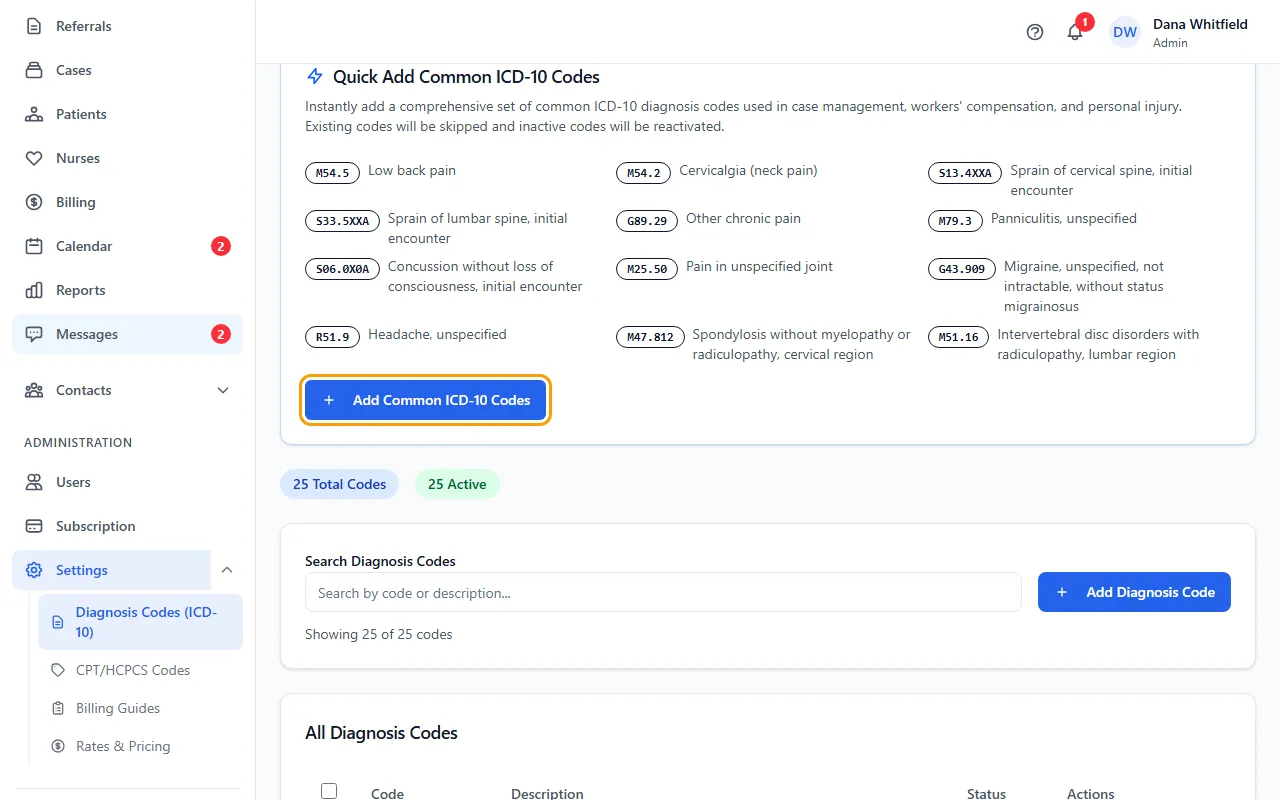This screenshot has width=1280, height=800.
Task: Open the Referrals document icon
Action: coord(34,26)
